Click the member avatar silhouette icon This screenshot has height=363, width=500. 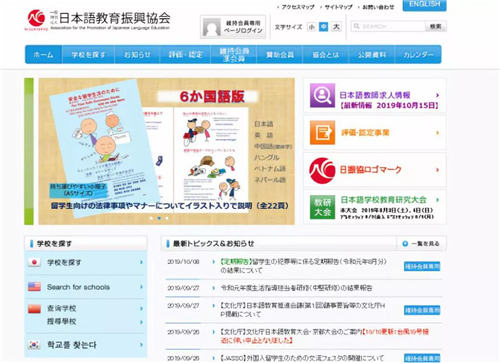tap(212, 27)
